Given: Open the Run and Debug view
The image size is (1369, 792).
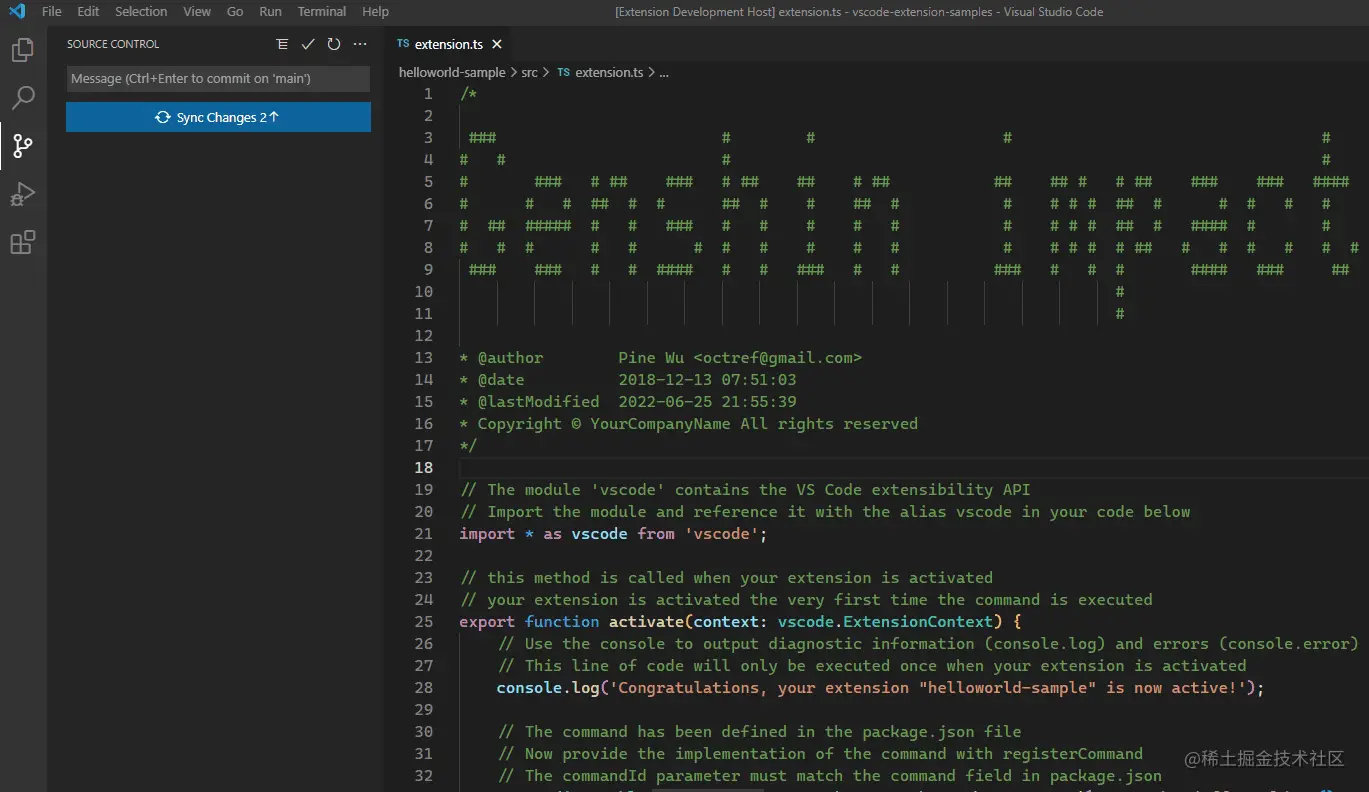Looking at the screenshot, I should tap(23, 194).
